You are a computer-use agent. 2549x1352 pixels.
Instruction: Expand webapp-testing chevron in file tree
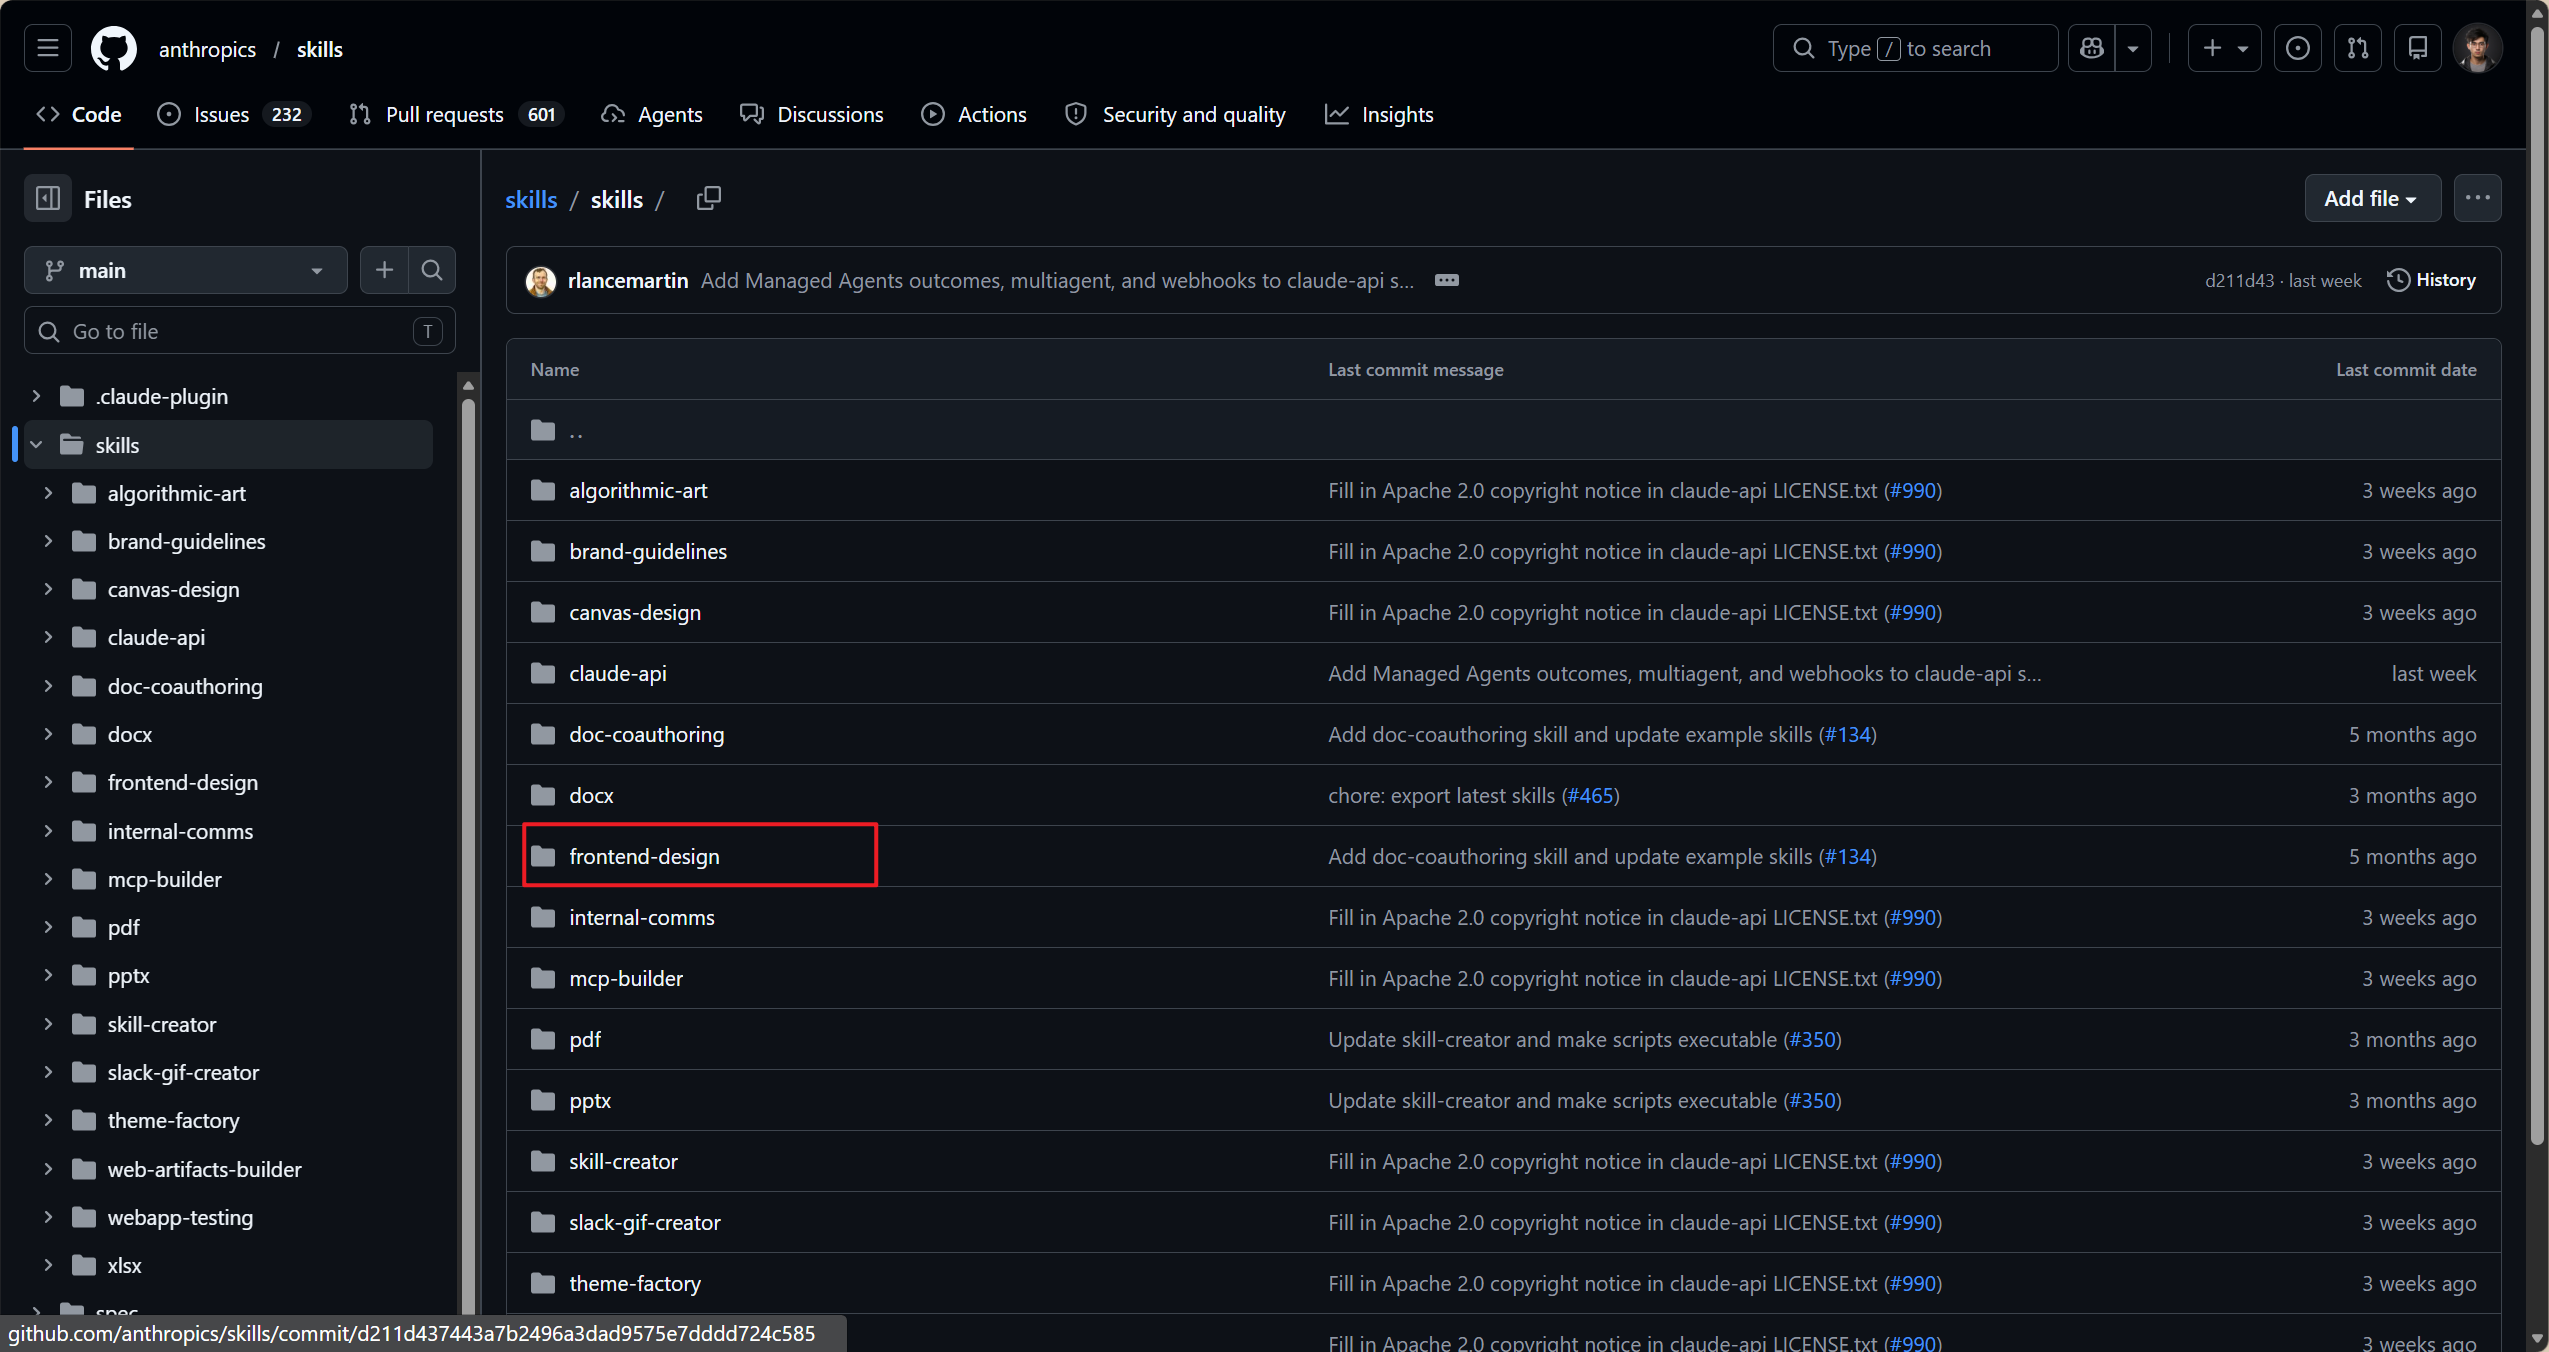pos(48,1217)
